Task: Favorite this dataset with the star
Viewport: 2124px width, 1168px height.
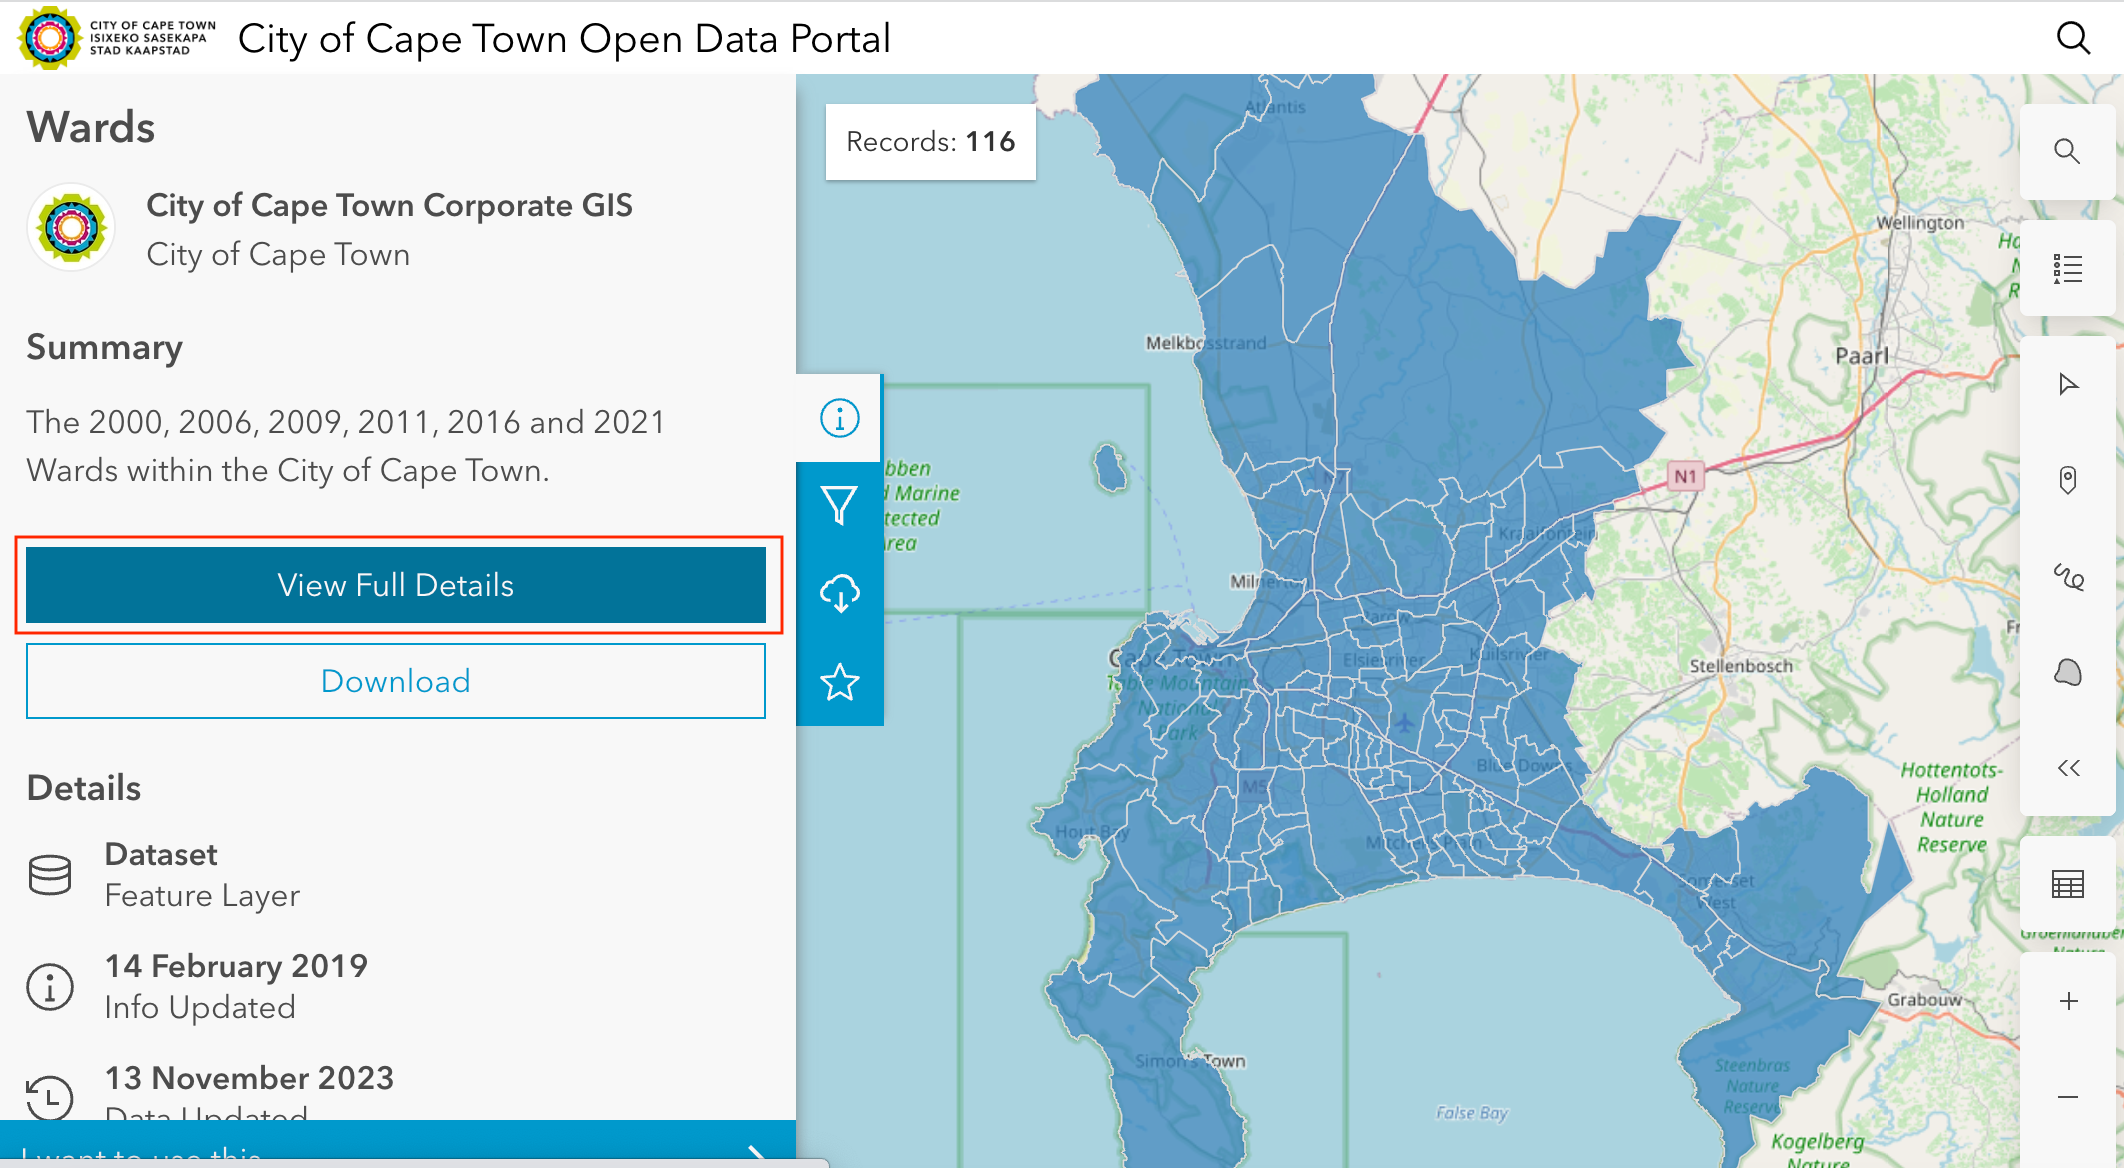Action: pyautogui.click(x=839, y=683)
